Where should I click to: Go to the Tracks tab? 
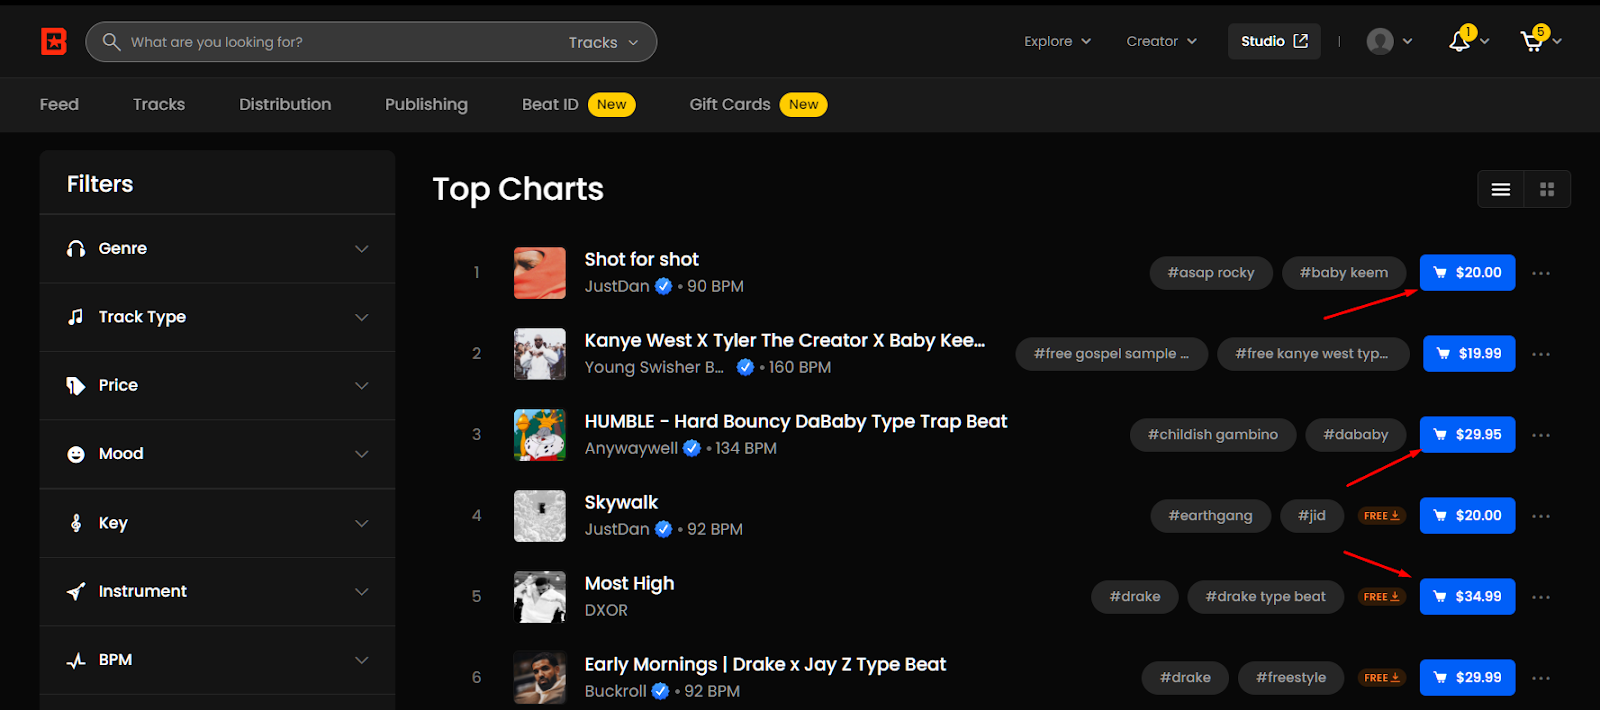159,104
